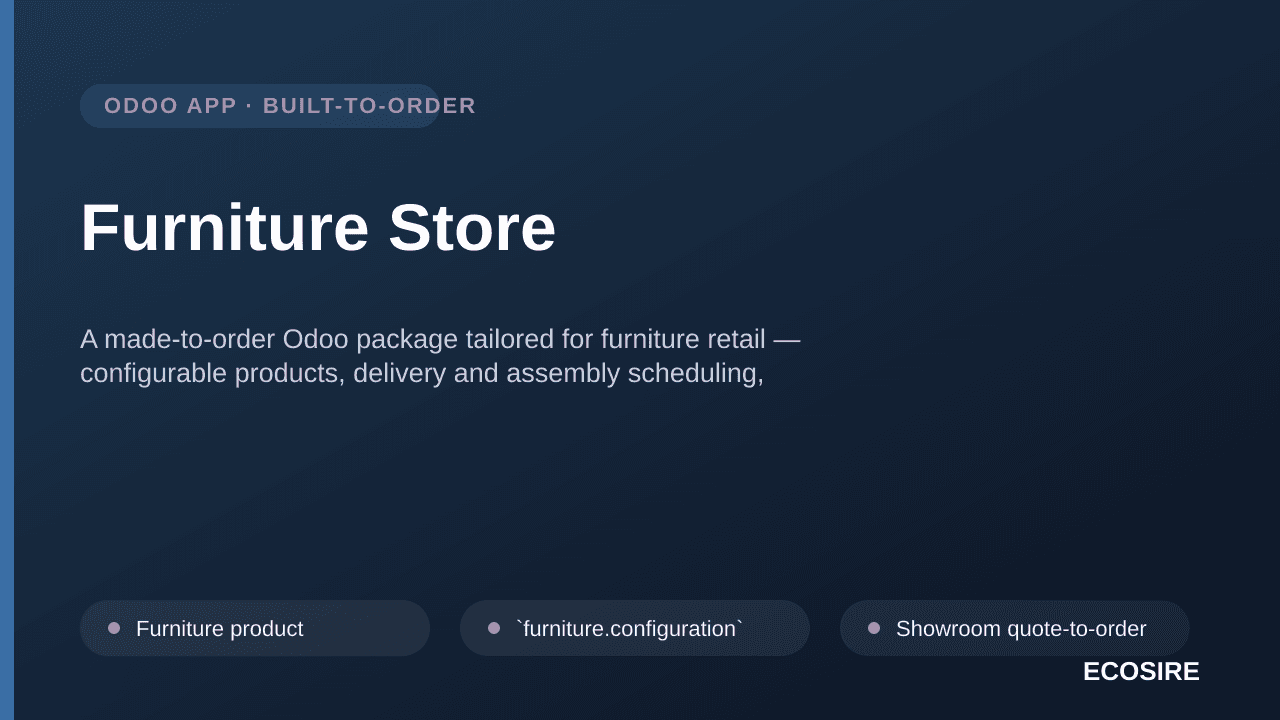The image size is (1280, 720).
Task: Click the words assembly scheduling in the description
Action: (x=635, y=374)
